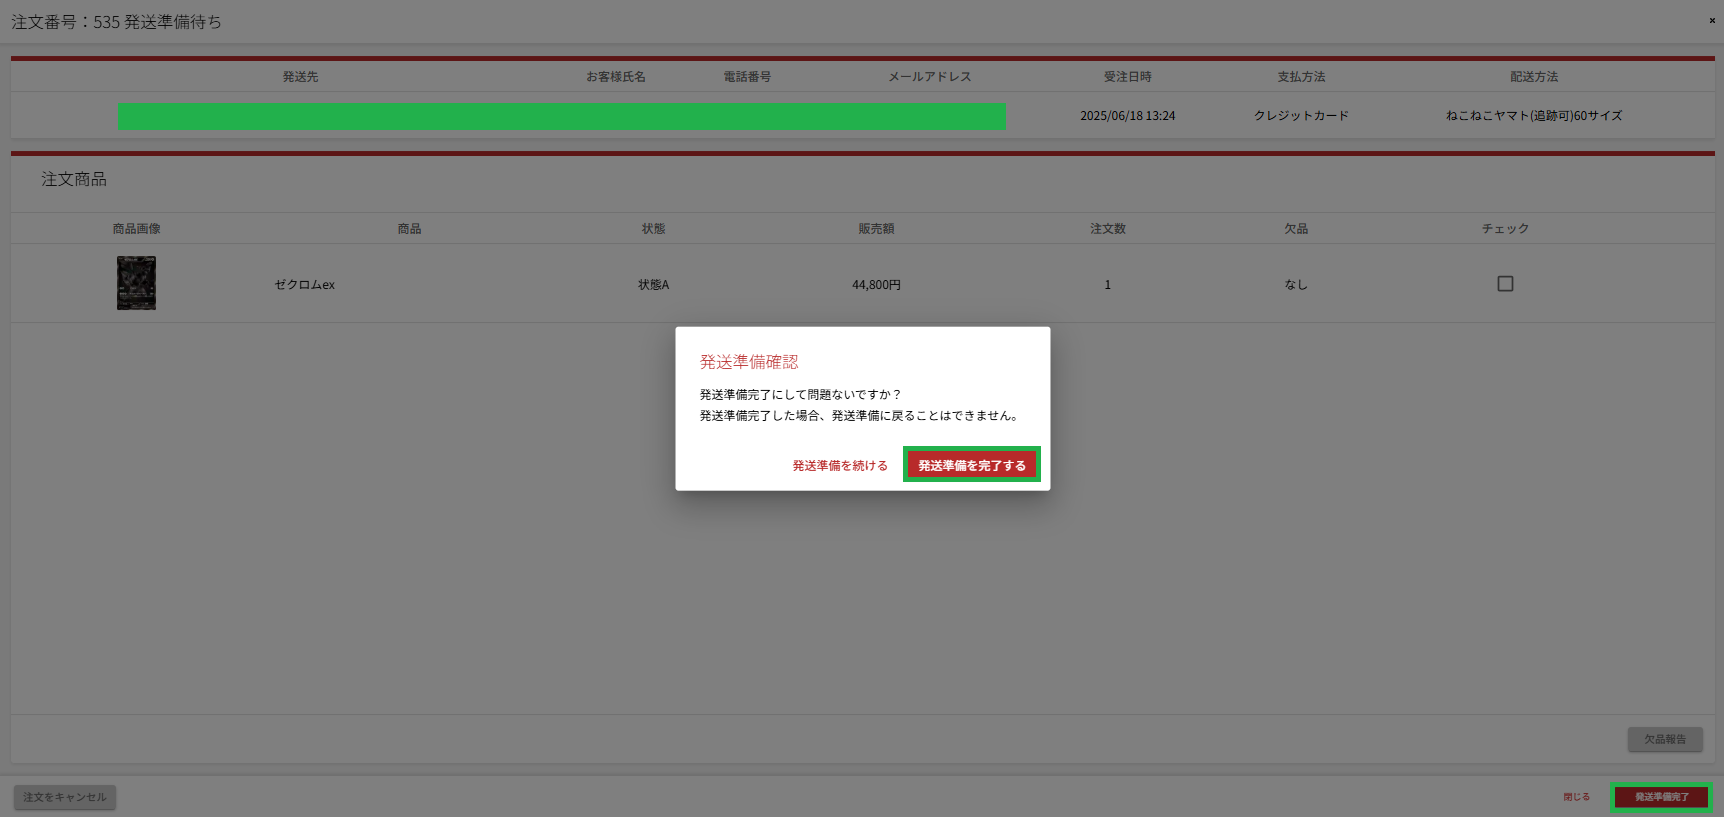Select the 状態A condition cell
Image resolution: width=1724 pixels, height=817 pixels.
coord(653,285)
